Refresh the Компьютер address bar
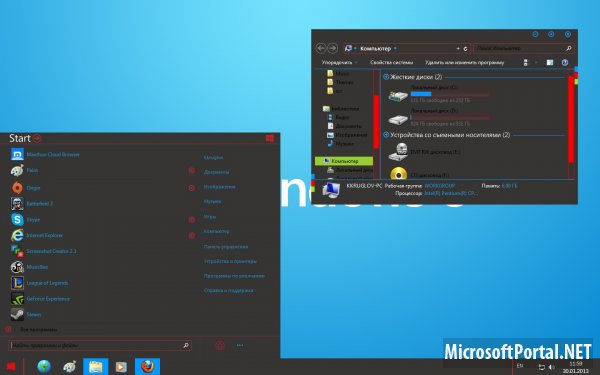600x375 pixels. tap(465, 49)
